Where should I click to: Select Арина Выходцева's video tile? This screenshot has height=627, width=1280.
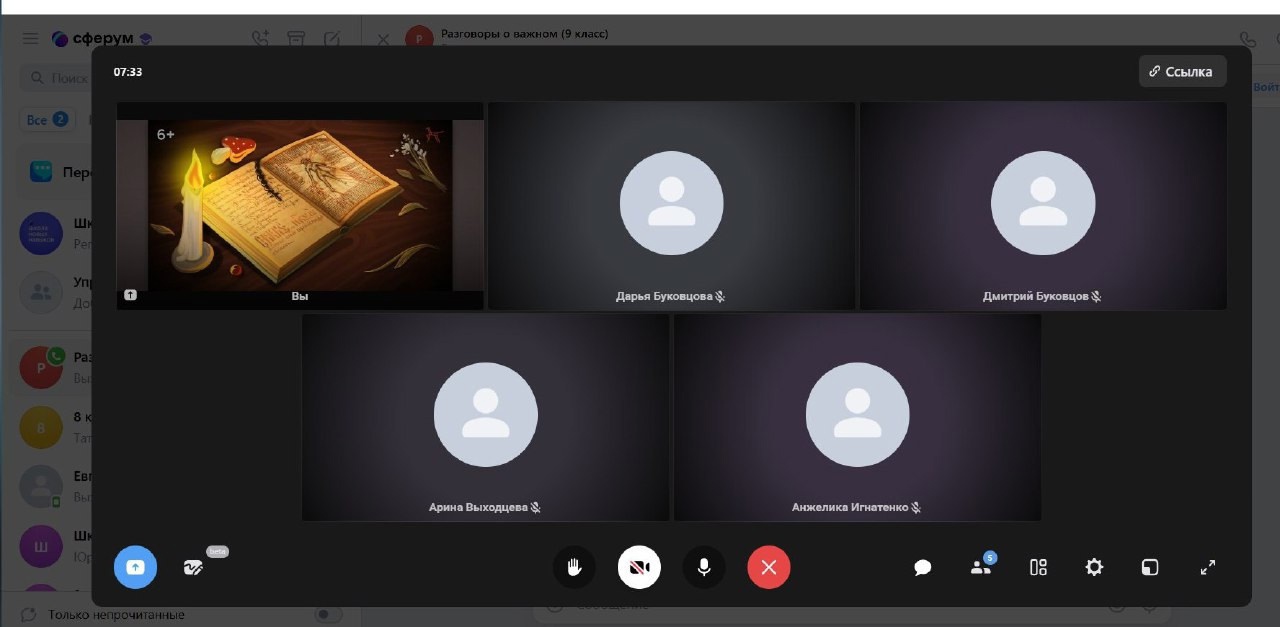coord(486,417)
